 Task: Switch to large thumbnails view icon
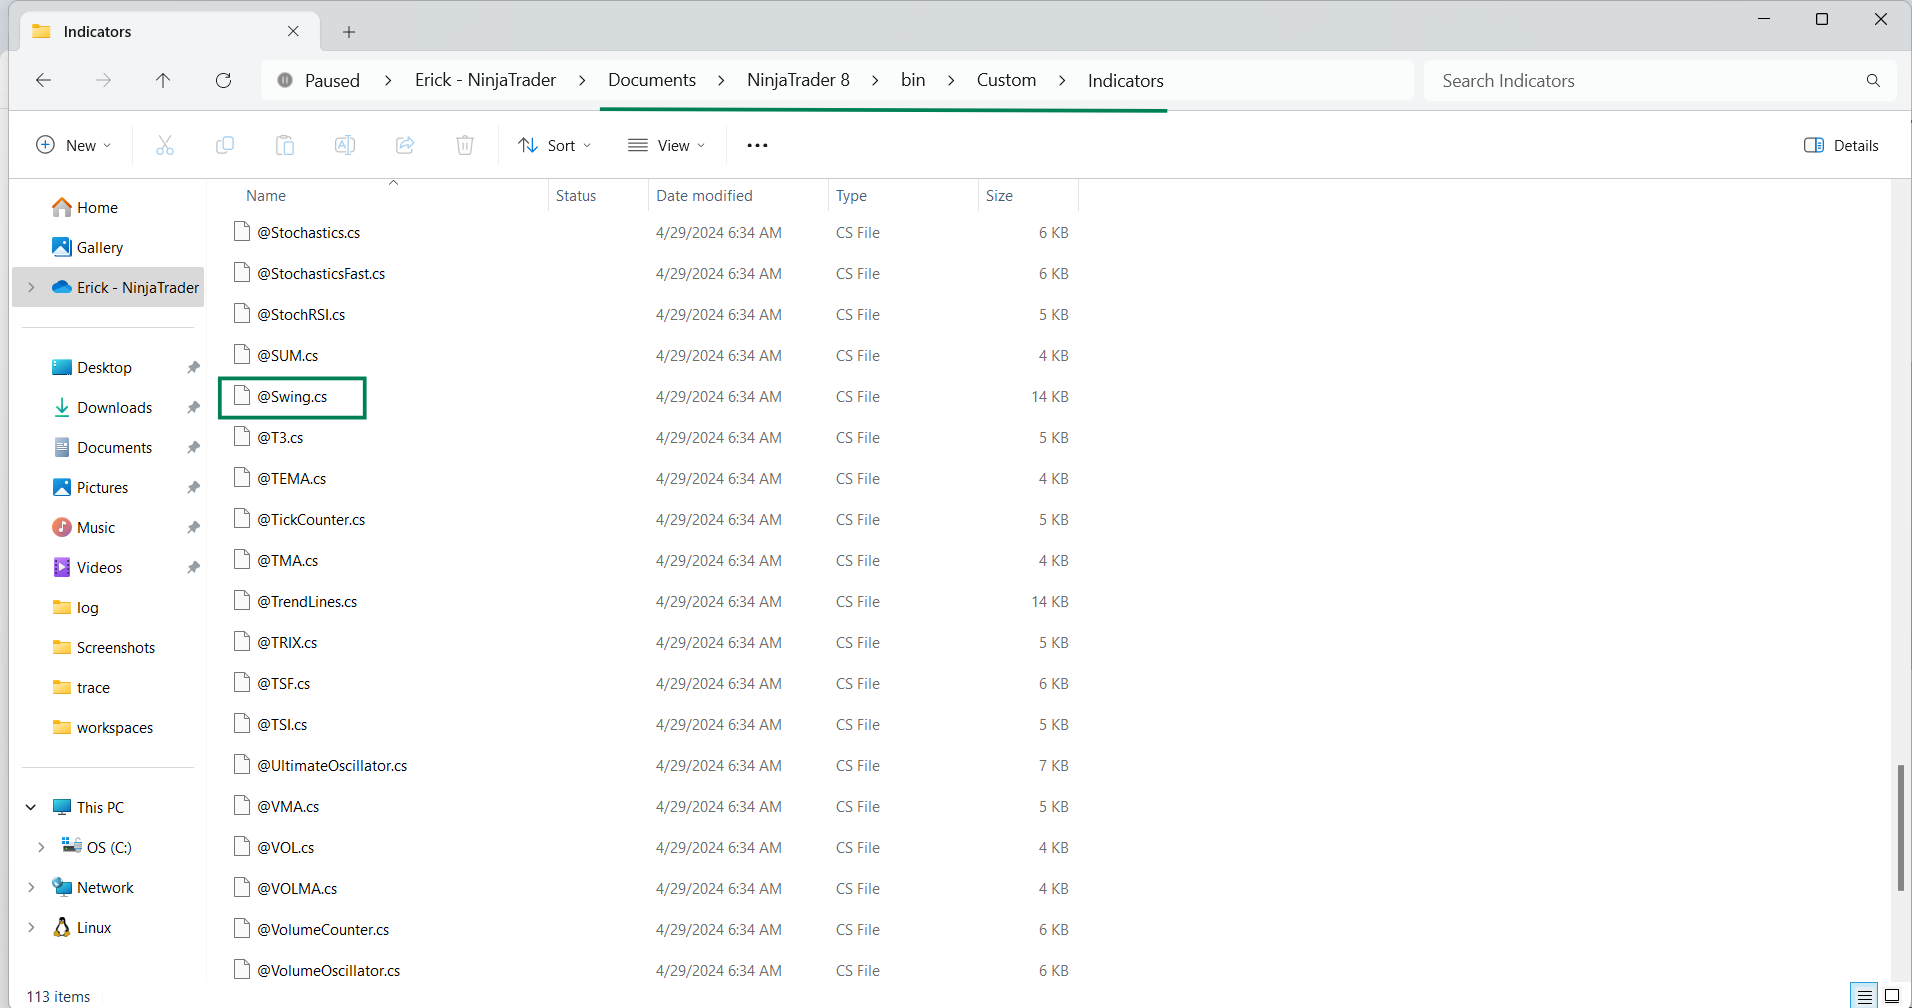1892,996
